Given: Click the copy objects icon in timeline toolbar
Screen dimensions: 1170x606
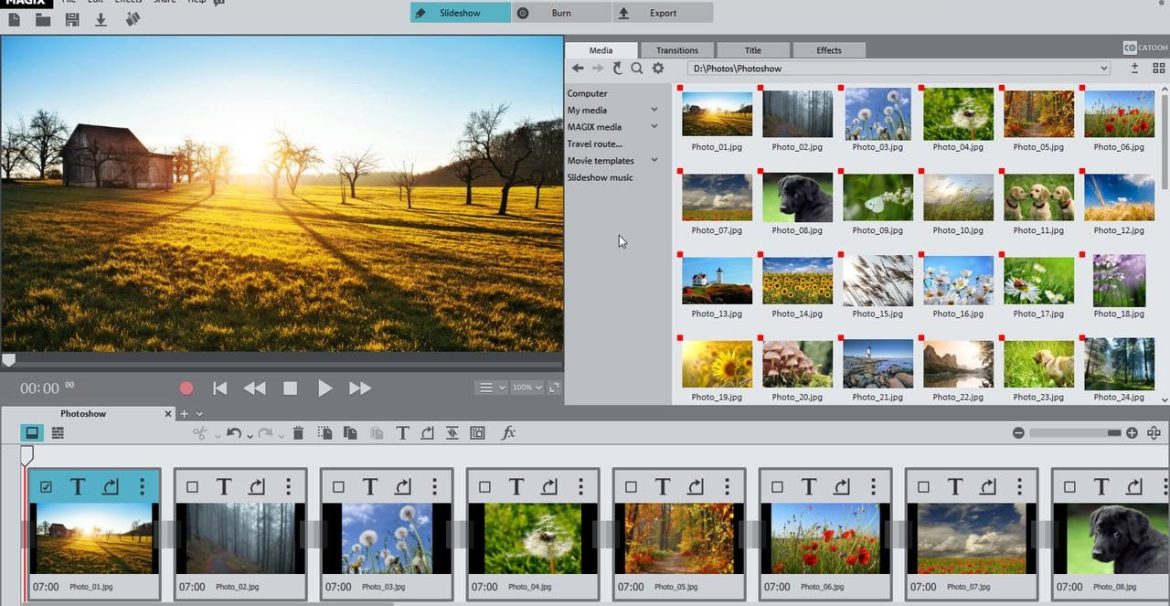Looking at the screenshot, I should [x=350, y=433].
